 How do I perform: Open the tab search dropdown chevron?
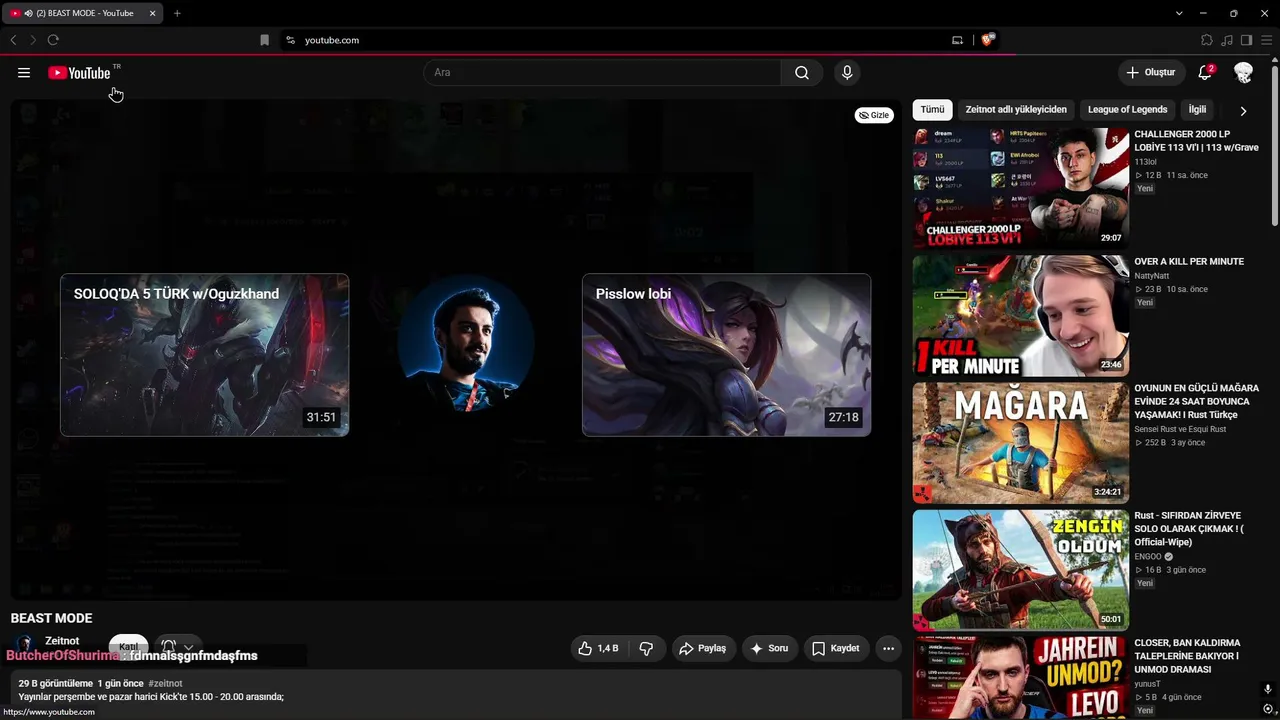click(x=1179, y=13)
